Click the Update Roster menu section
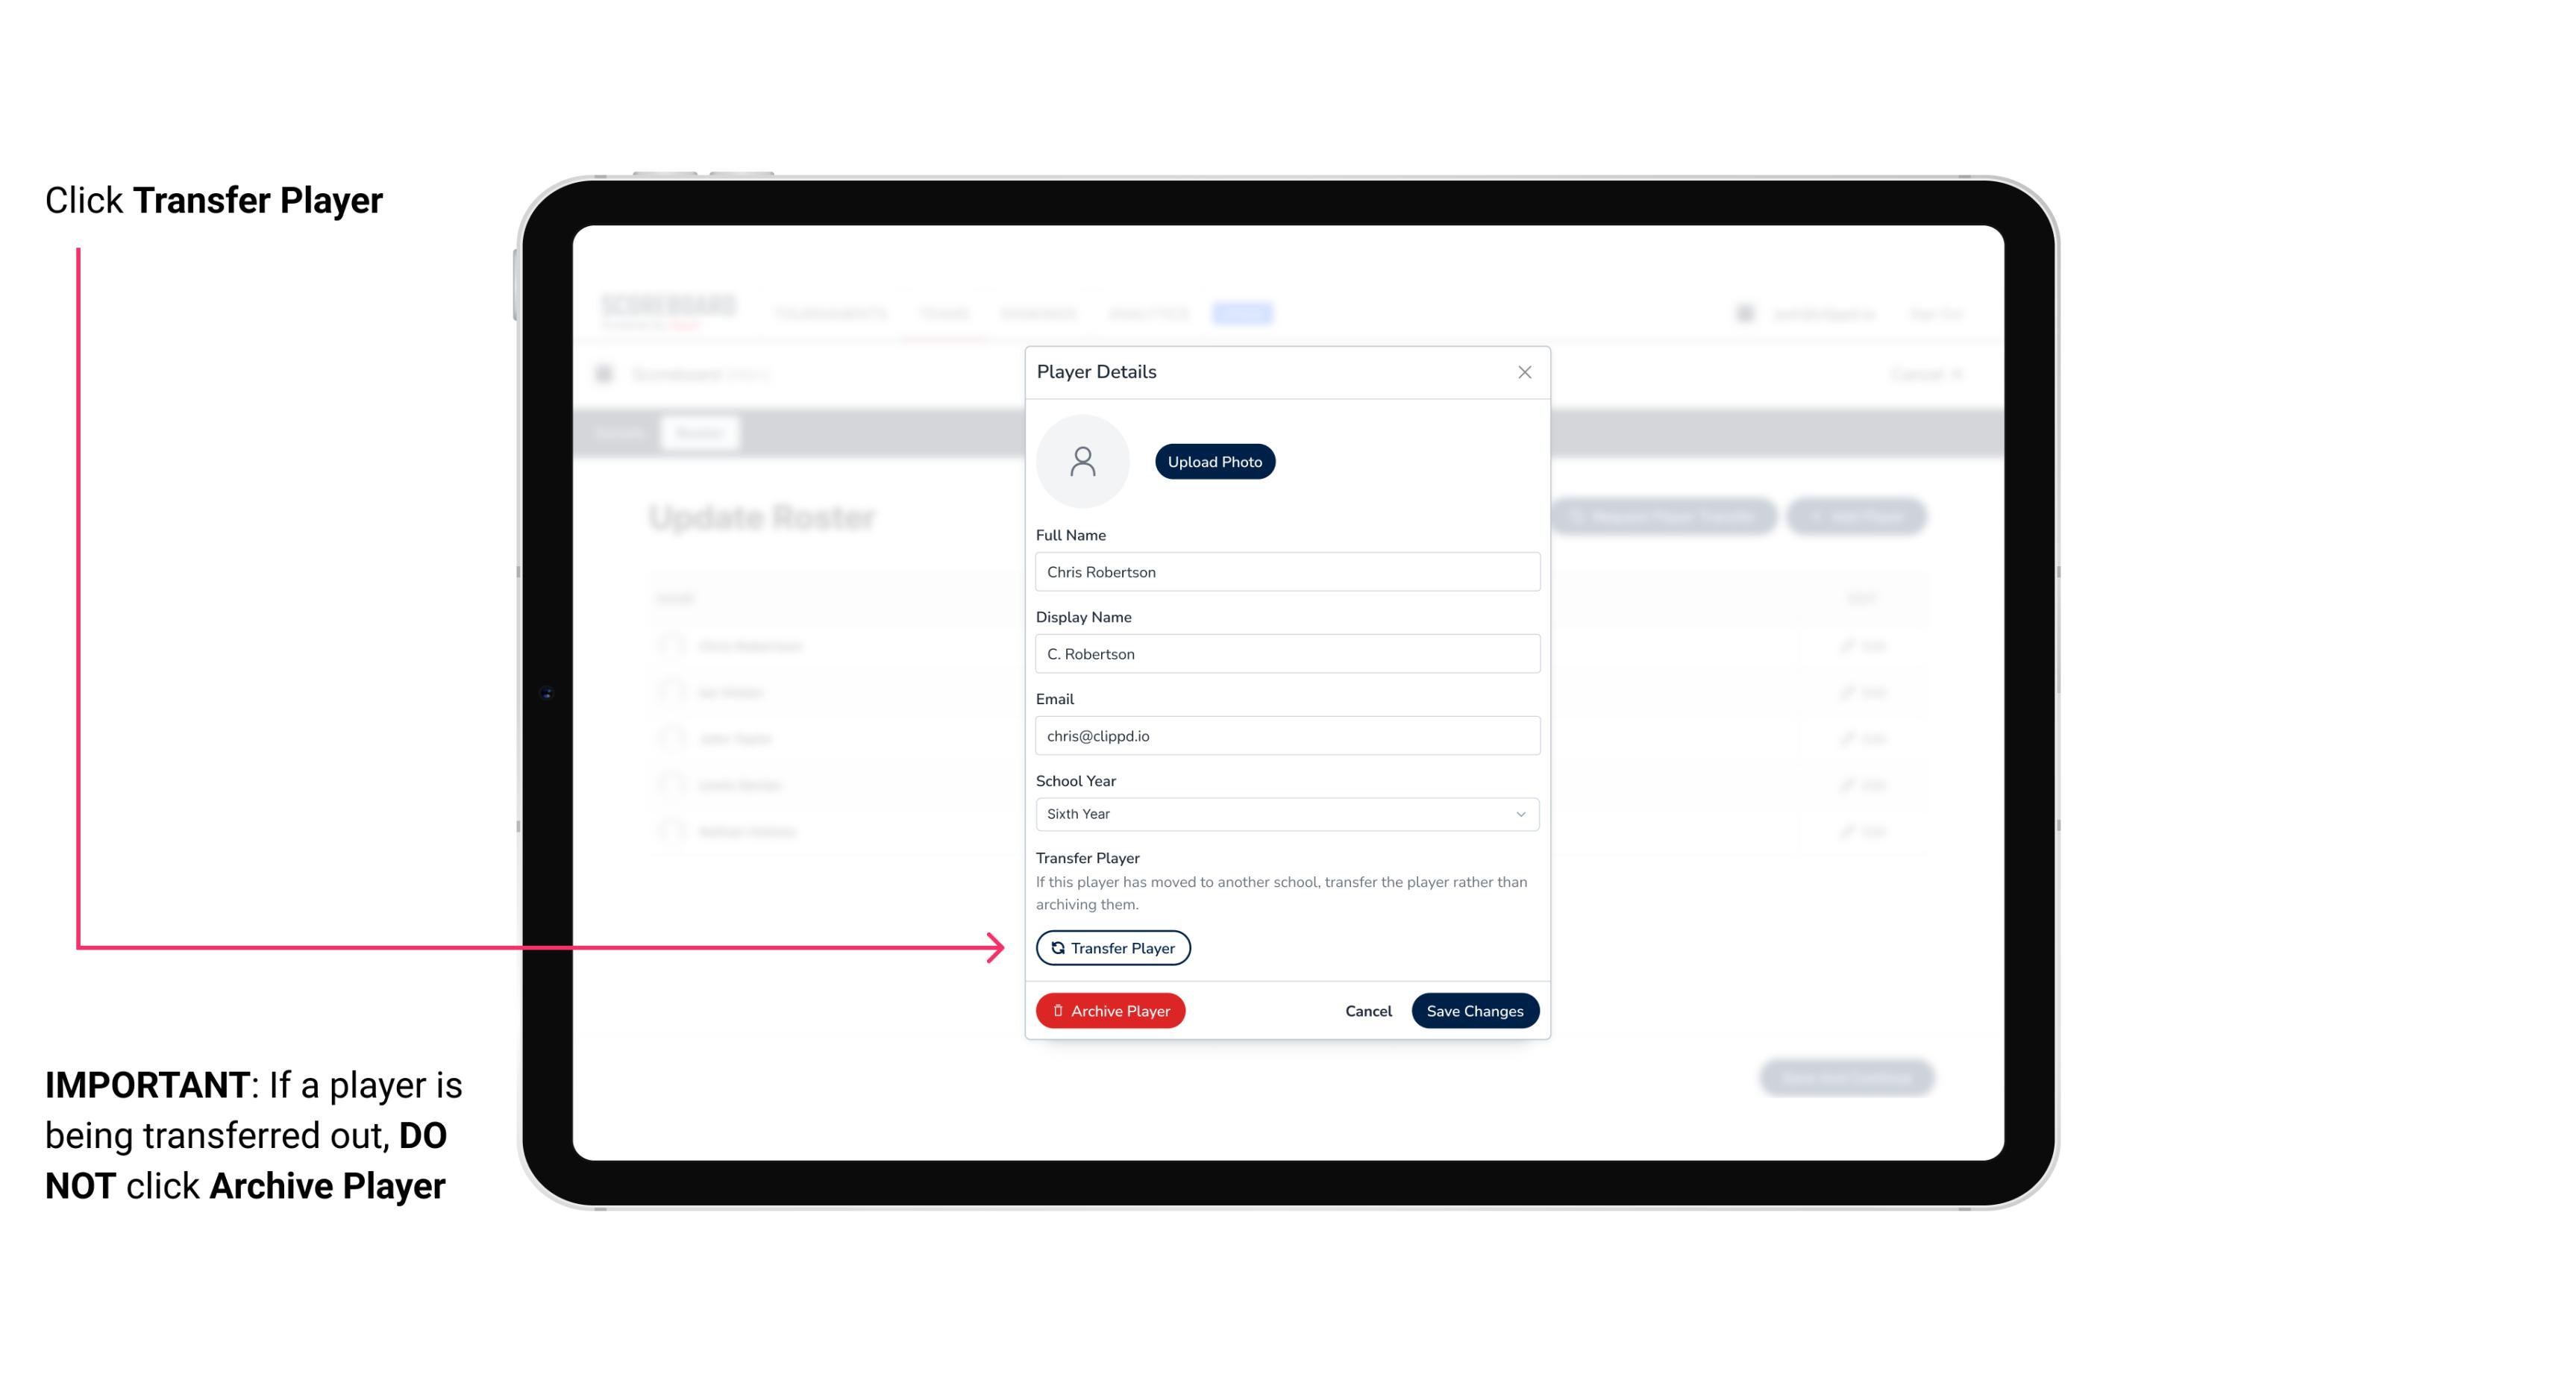The width and height of the screenshot is (2576, 1386). coord(765,517)
